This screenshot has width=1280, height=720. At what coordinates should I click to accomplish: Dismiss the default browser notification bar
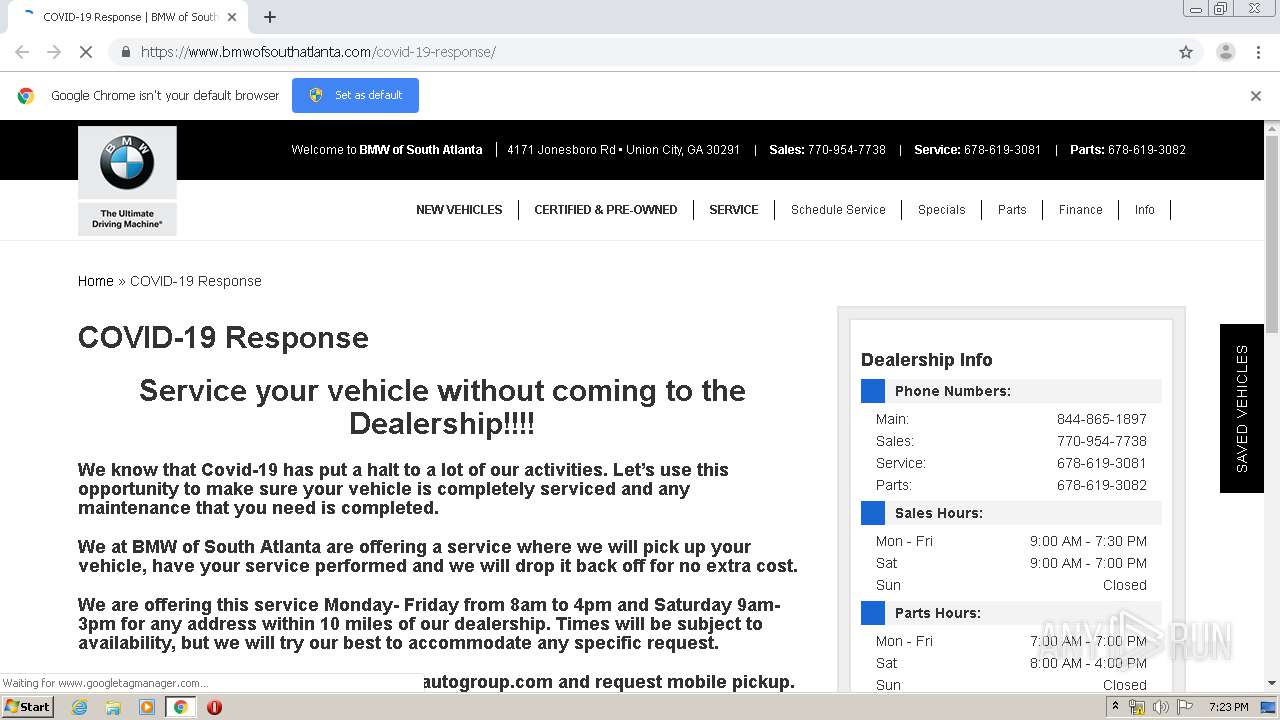[1256, 96]
